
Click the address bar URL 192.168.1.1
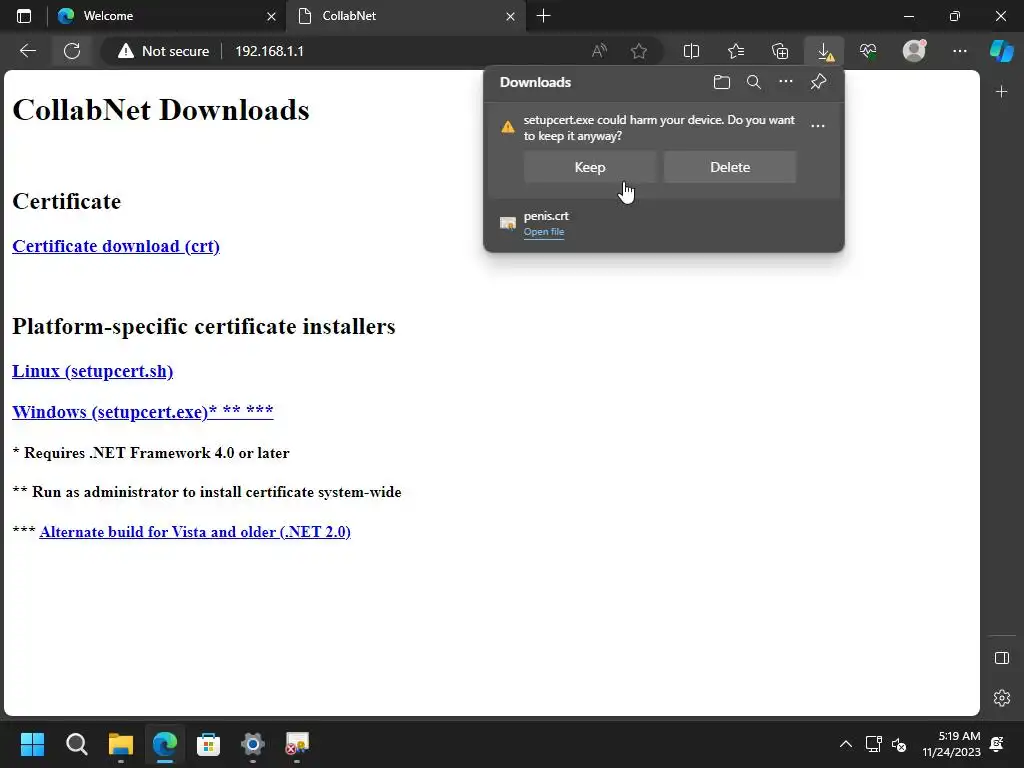[x=269, y=51]
